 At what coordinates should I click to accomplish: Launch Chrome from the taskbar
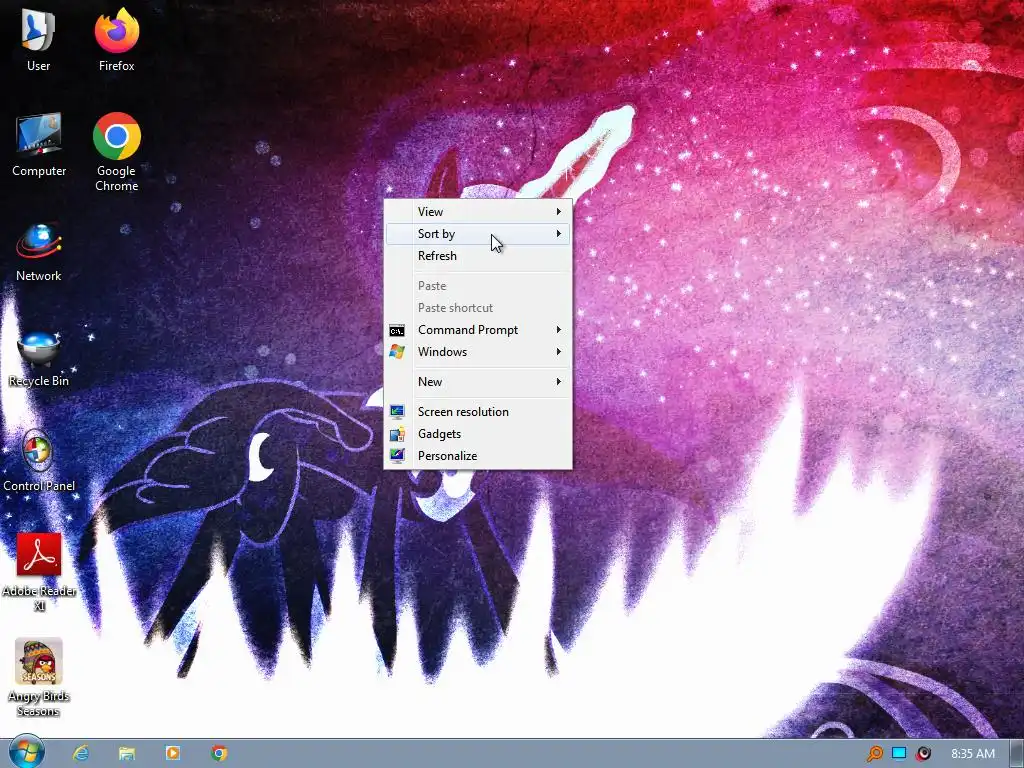point(219,753)
